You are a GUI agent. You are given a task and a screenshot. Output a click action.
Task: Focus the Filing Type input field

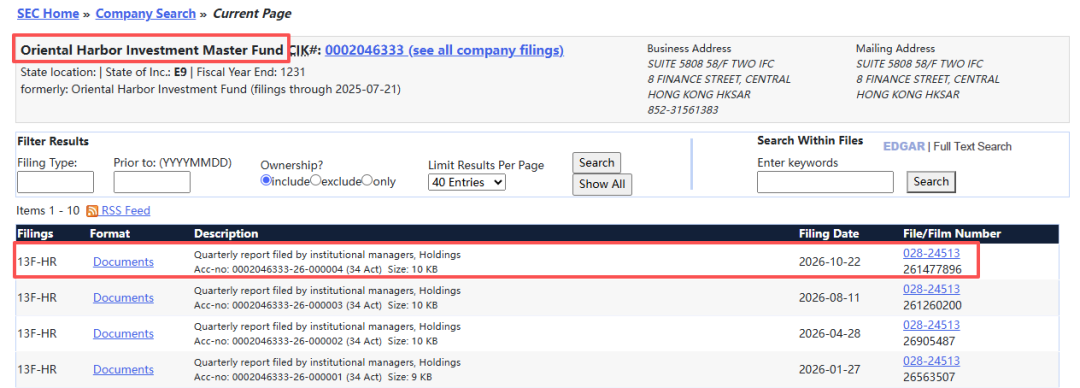(x=55, y=183)
